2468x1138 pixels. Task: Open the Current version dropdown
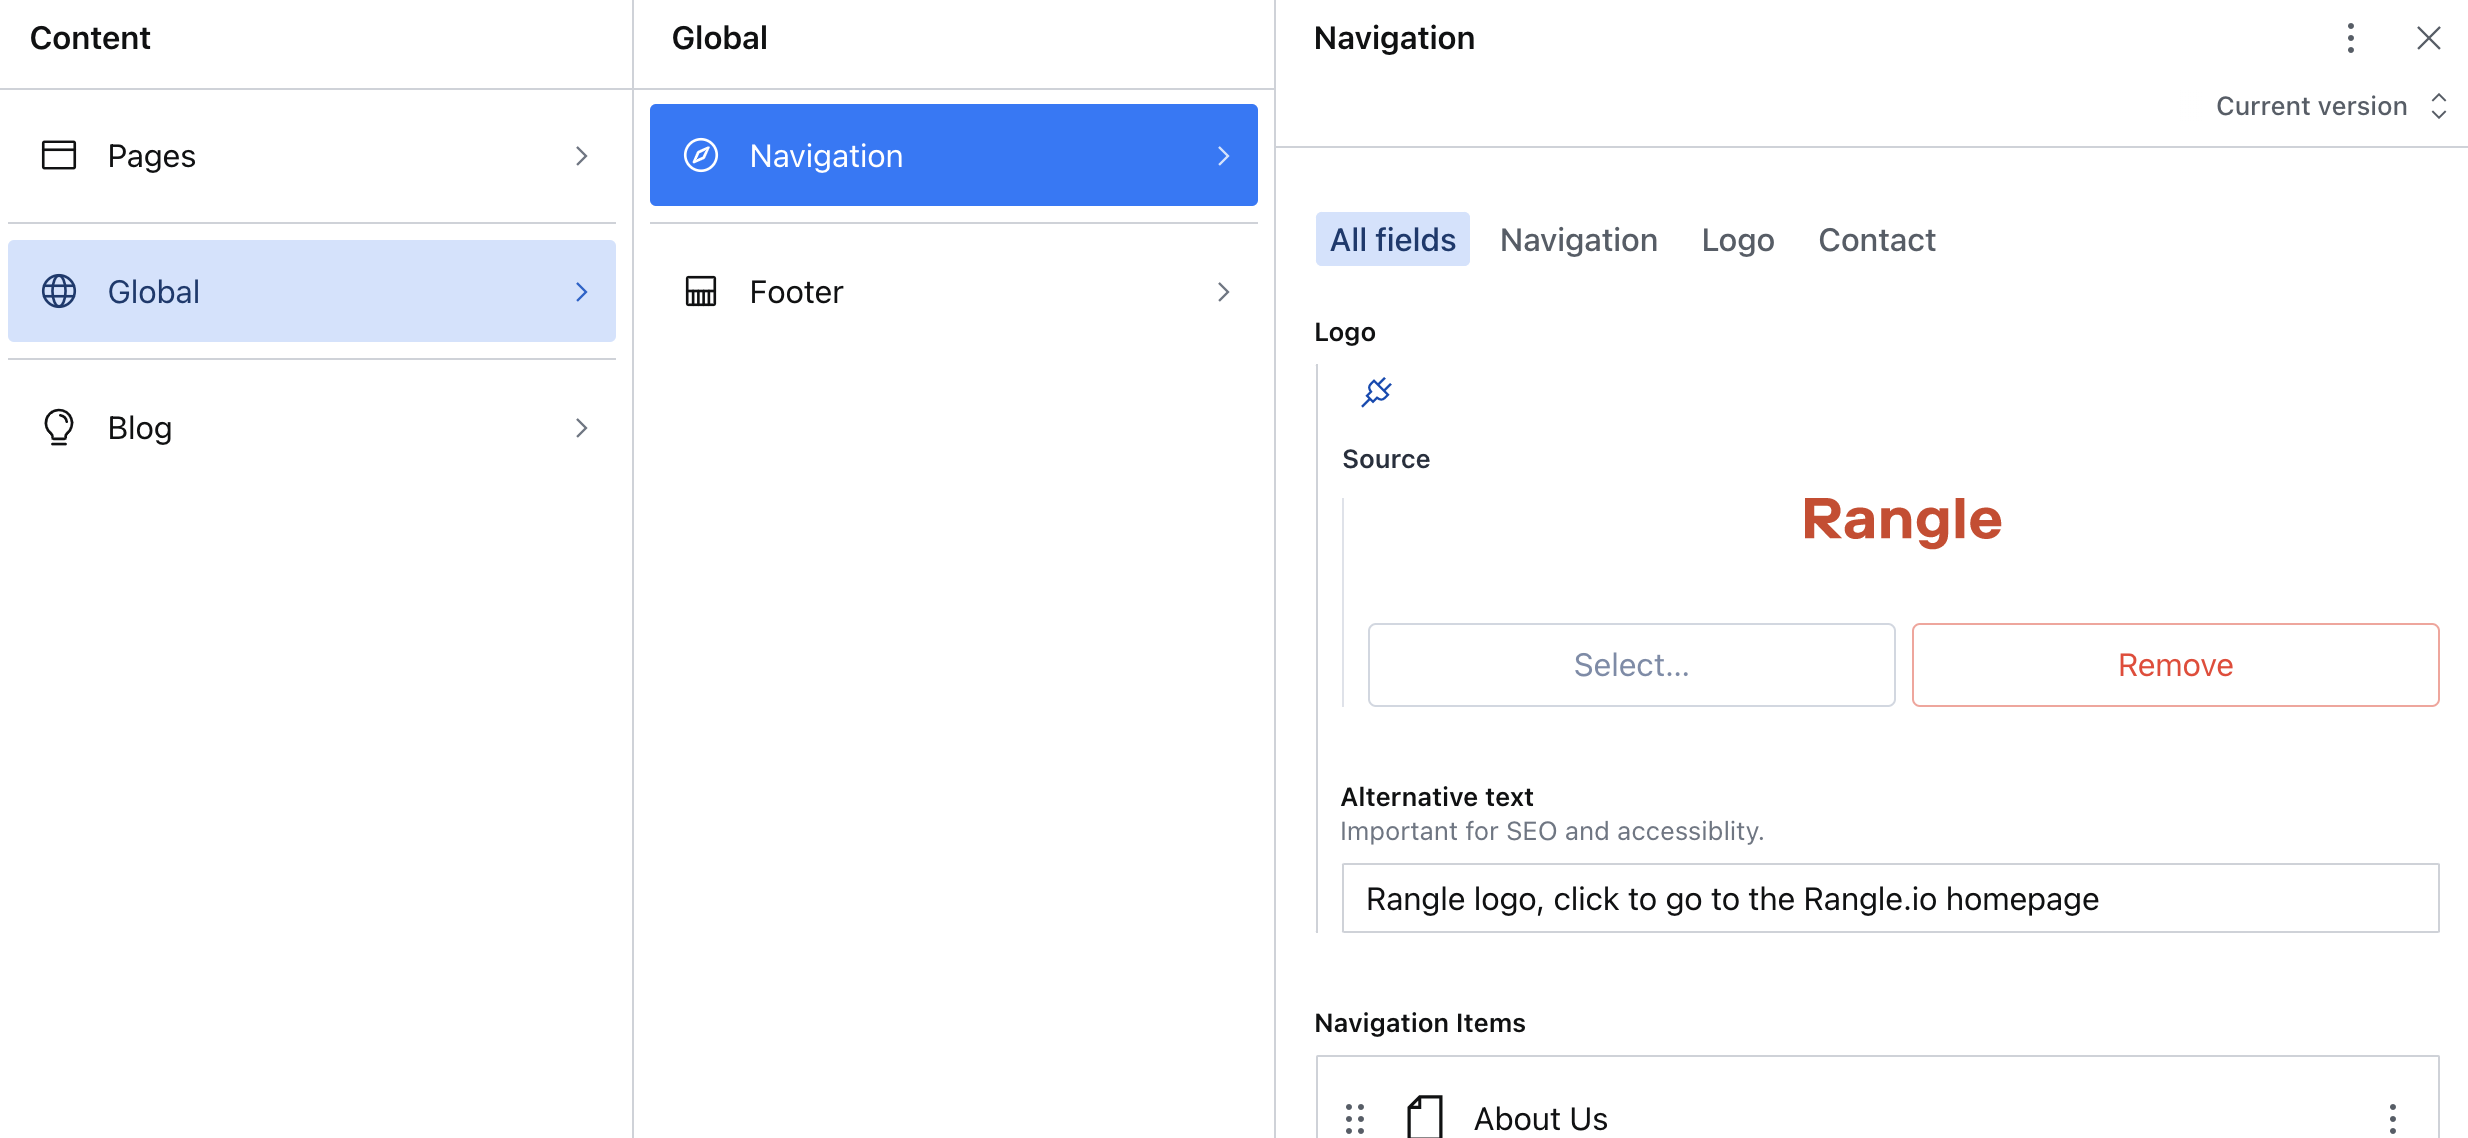2330,106
